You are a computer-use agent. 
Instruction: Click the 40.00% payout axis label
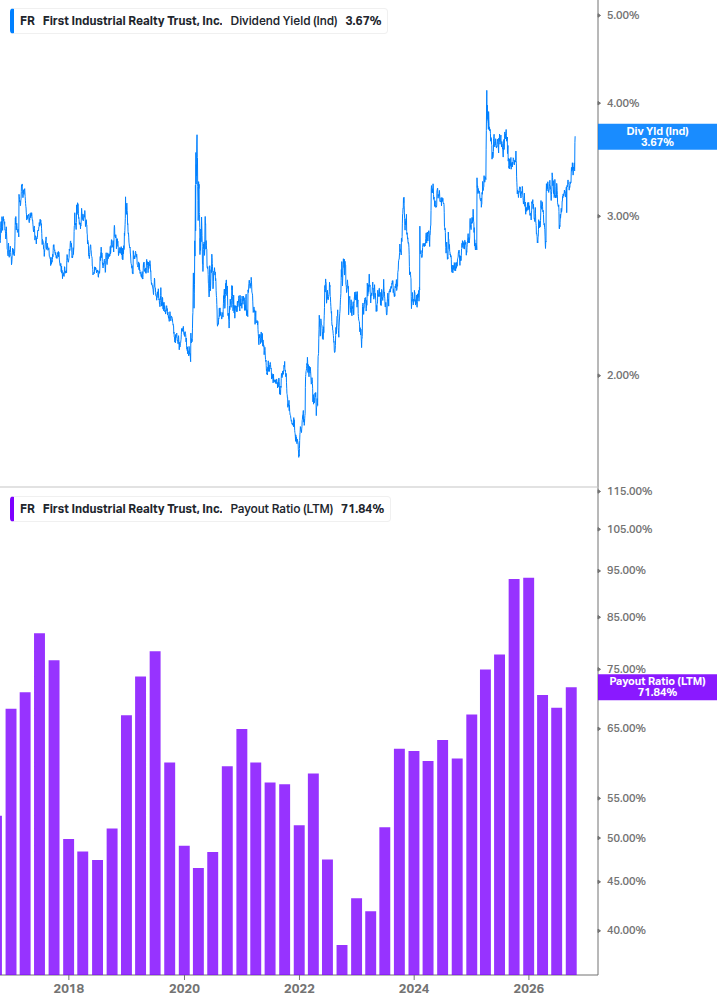click(626, 931)
